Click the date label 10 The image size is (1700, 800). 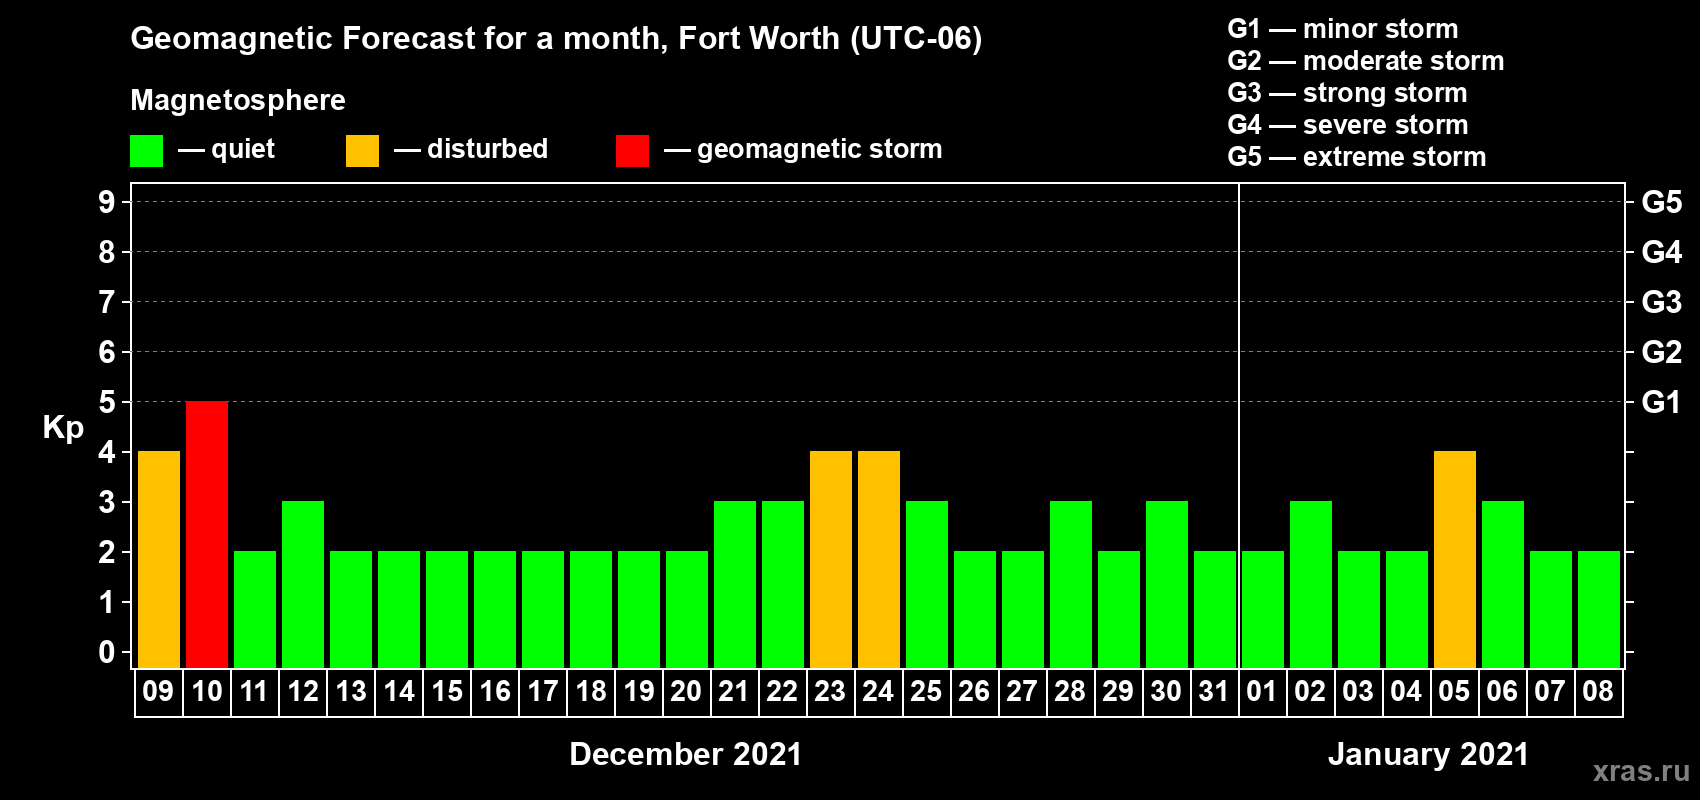[x=207, y=691]
